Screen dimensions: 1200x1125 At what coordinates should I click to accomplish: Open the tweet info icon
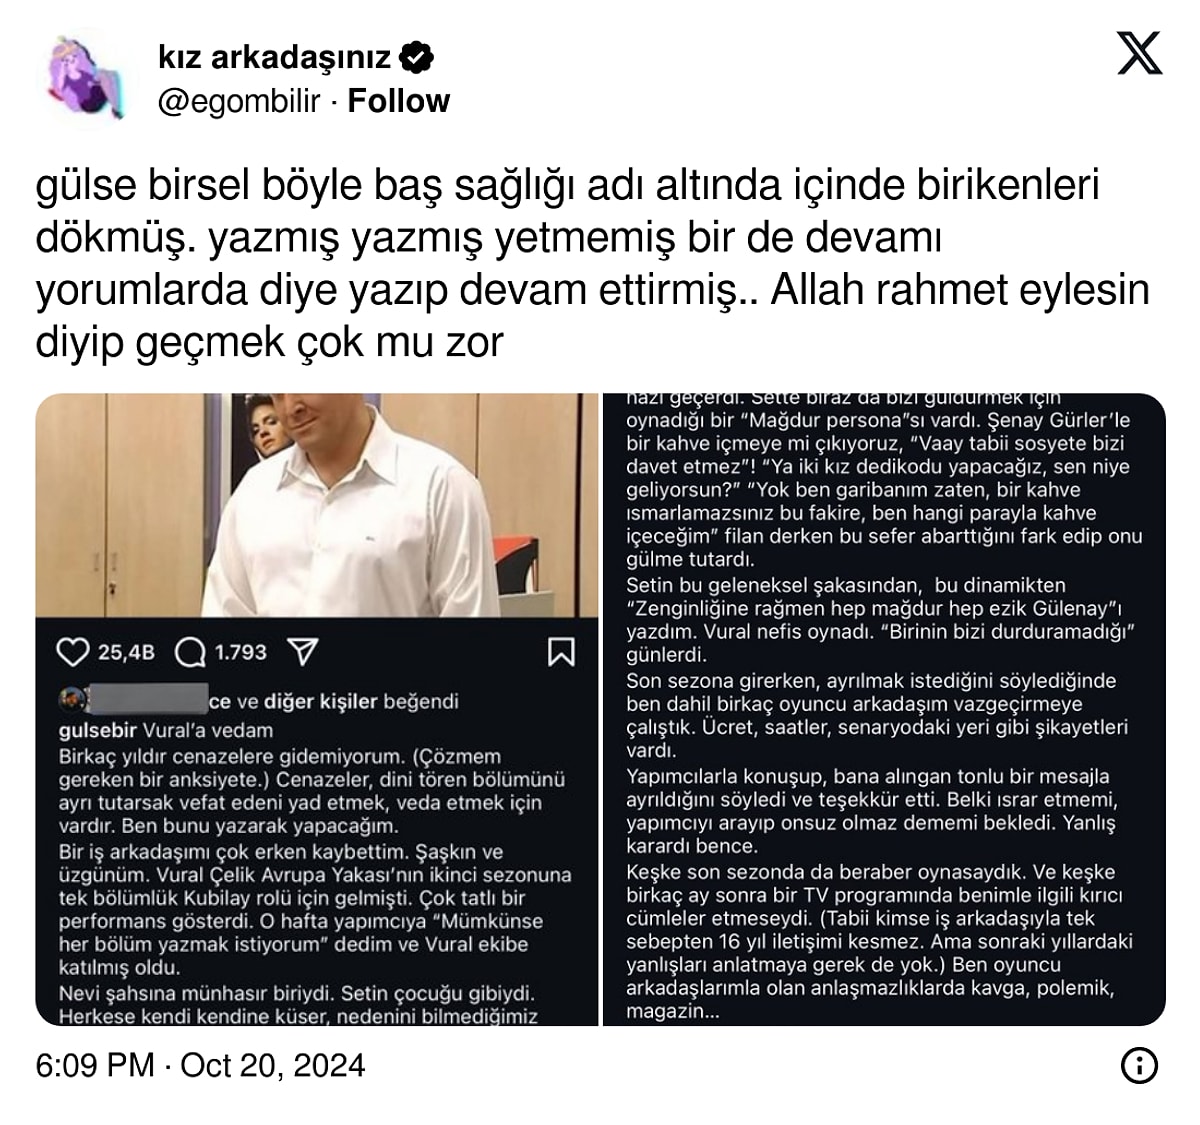(x=1139, y=1065)
